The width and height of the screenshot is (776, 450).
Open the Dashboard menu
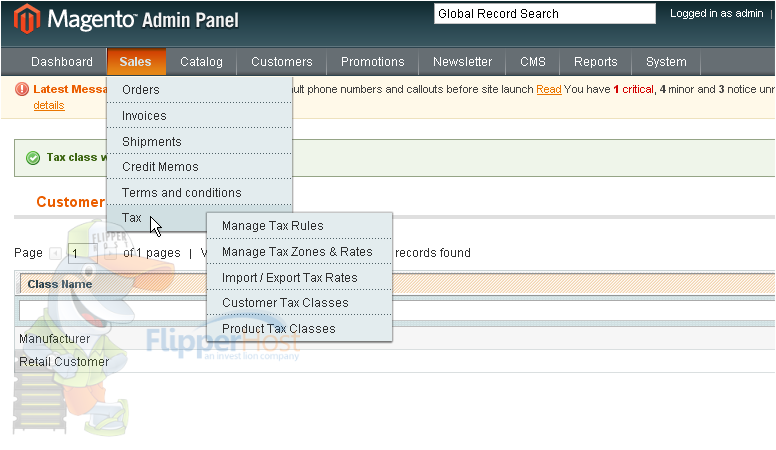point(62,62)
